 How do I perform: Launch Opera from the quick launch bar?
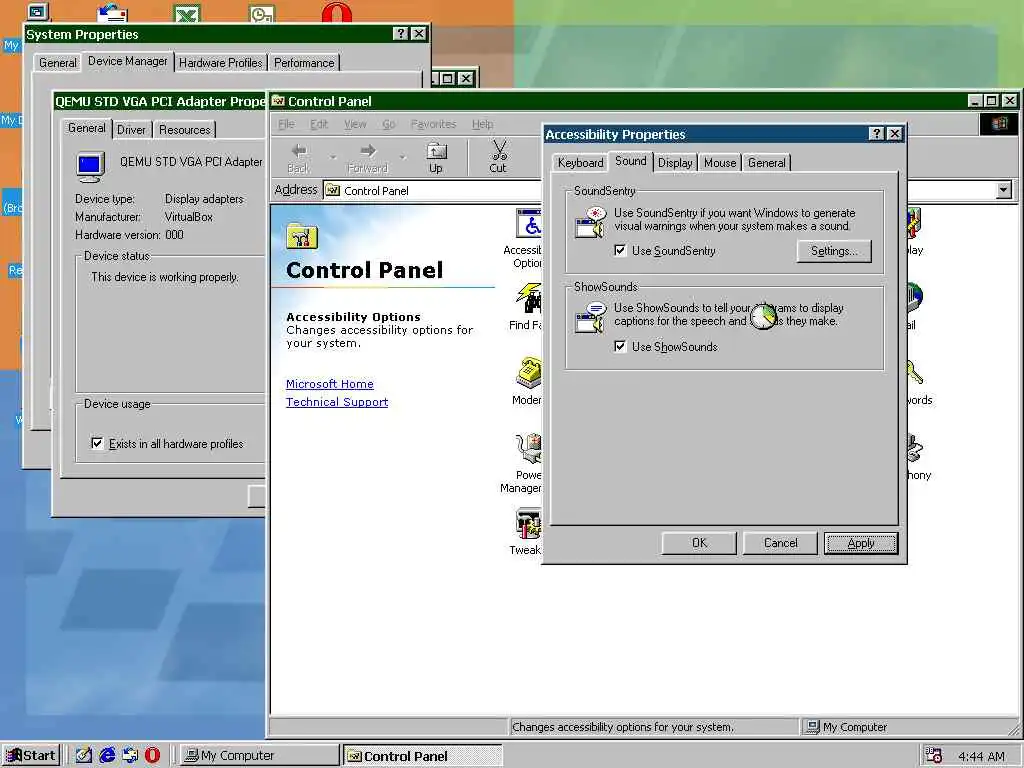pyautogui.click(x=152, y=755)
